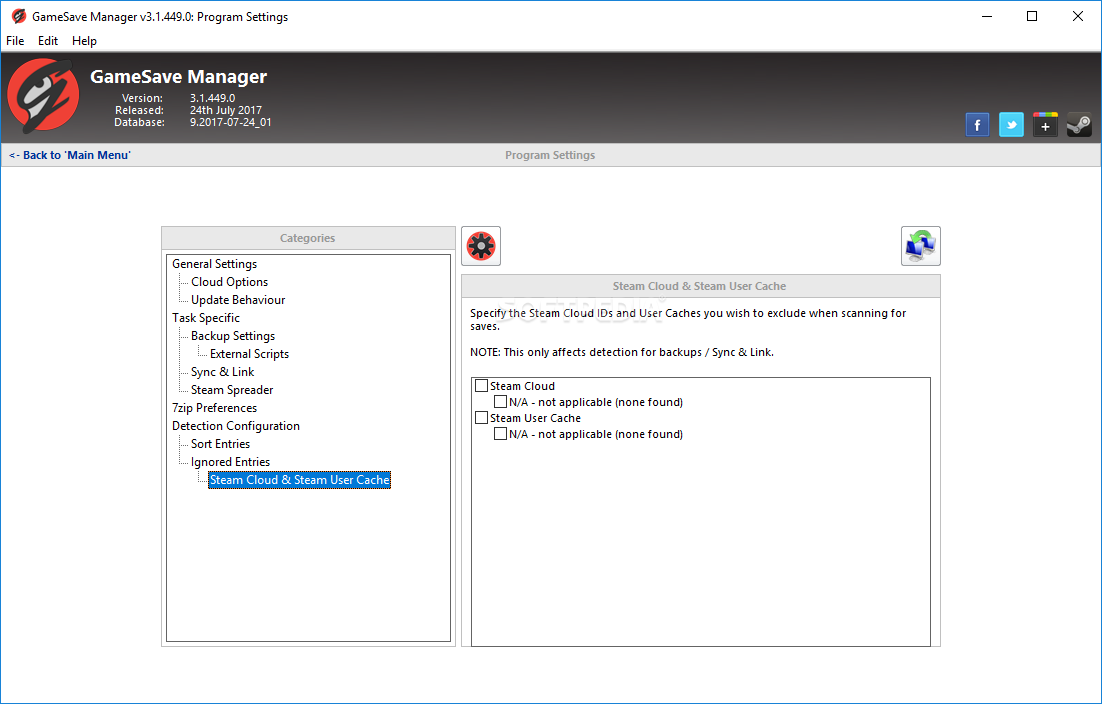The width and height of the screenshot is (1102, 704).
Task: Minimize the GameSave Manager window
Action: click(x=987, y=16)
